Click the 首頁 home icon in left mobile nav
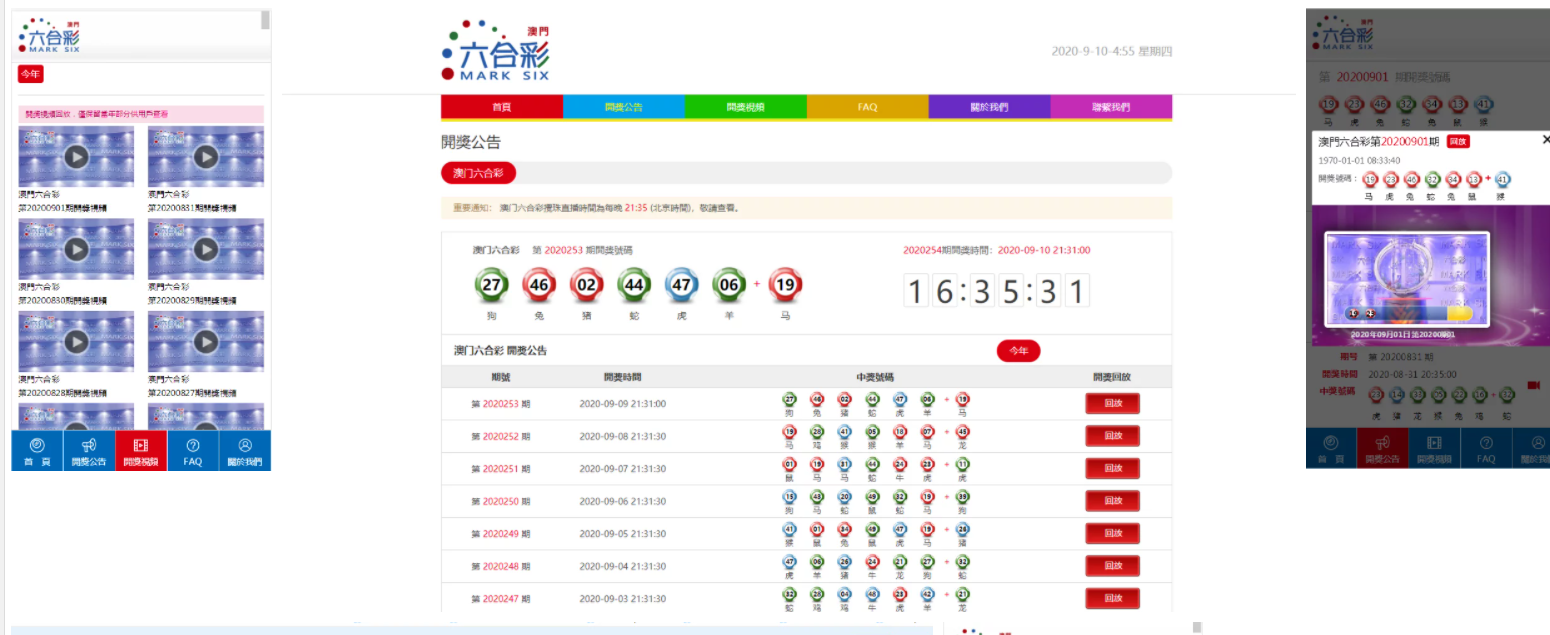Screen dimensions: 1550x635 pyautogui.click(x=37, y=445)
